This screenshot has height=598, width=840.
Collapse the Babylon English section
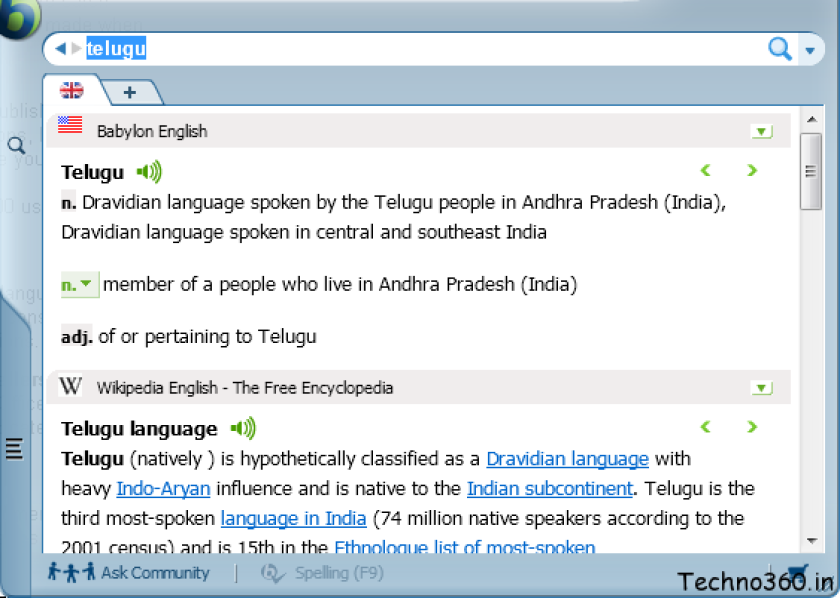(x=761, y=131)
